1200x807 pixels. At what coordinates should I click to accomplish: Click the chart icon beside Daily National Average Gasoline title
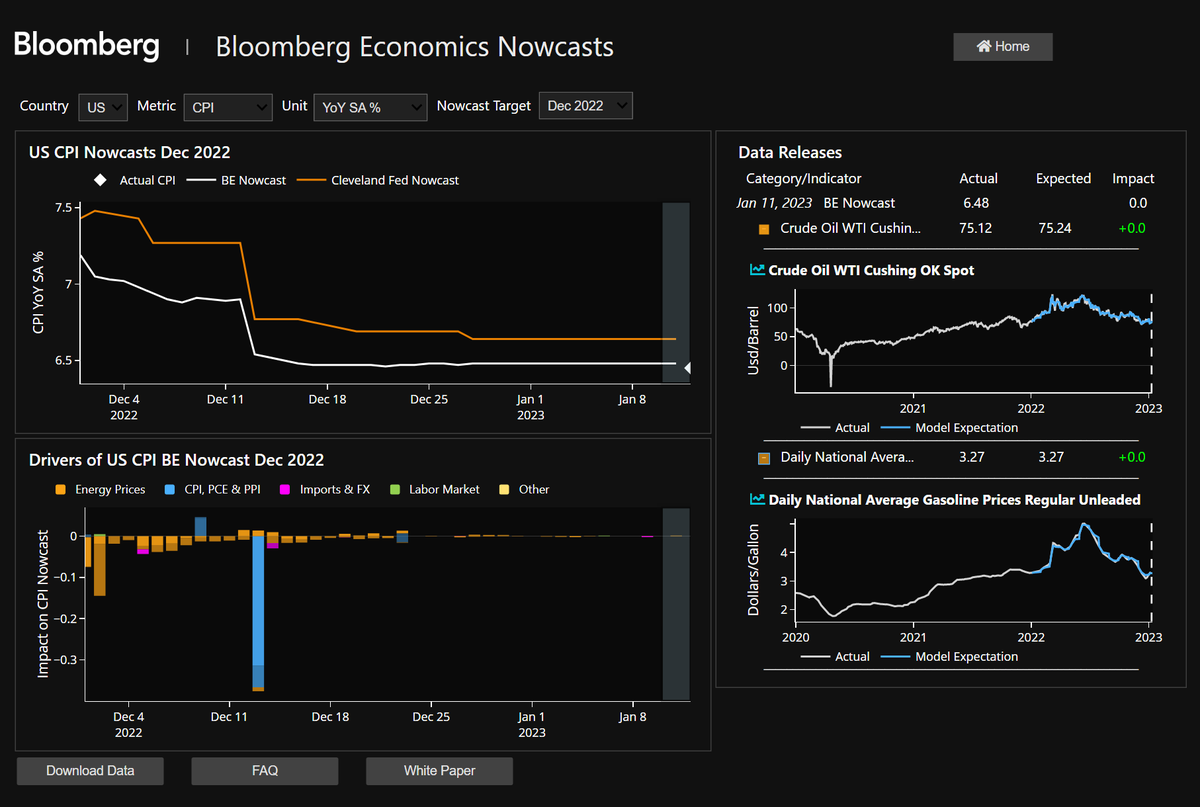coord(757,499)
